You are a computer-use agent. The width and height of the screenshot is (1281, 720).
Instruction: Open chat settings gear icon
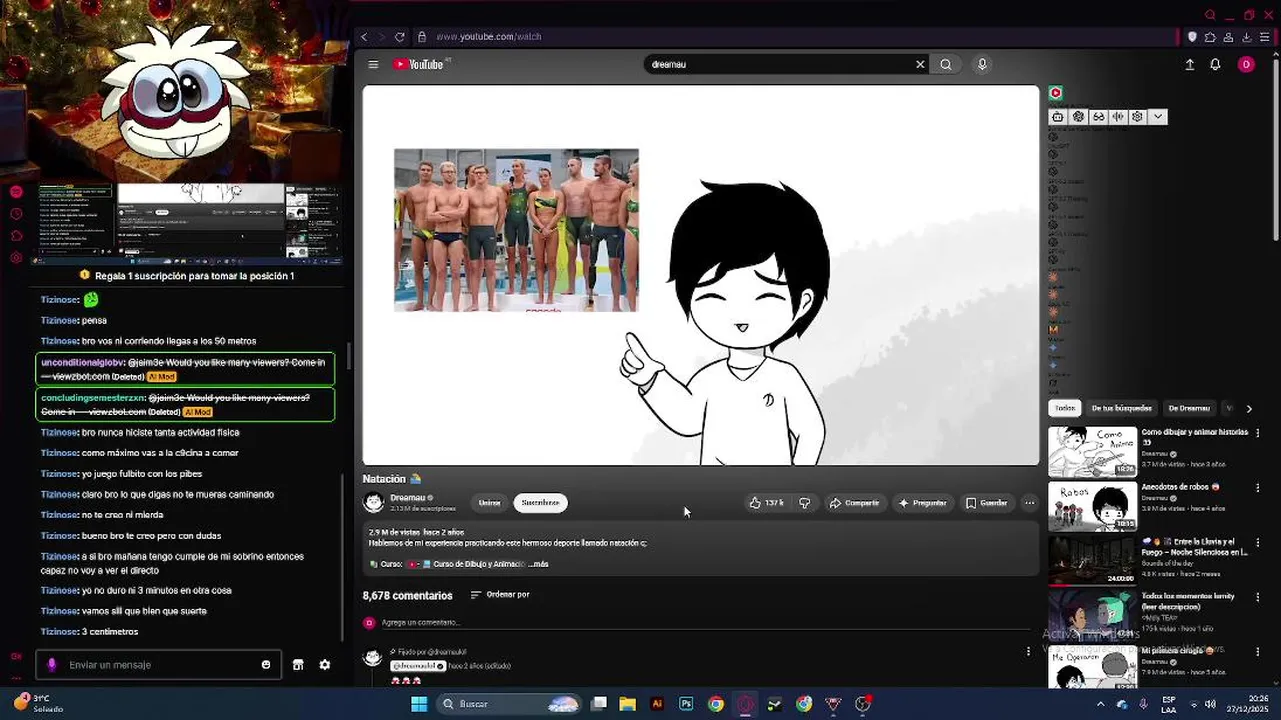click(x=325, y=665)
